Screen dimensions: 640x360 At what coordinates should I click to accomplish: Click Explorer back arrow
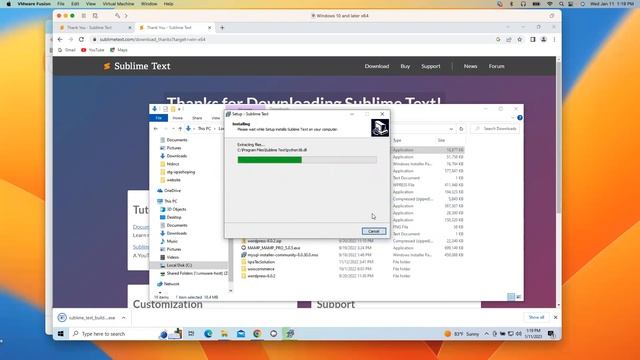156,129
